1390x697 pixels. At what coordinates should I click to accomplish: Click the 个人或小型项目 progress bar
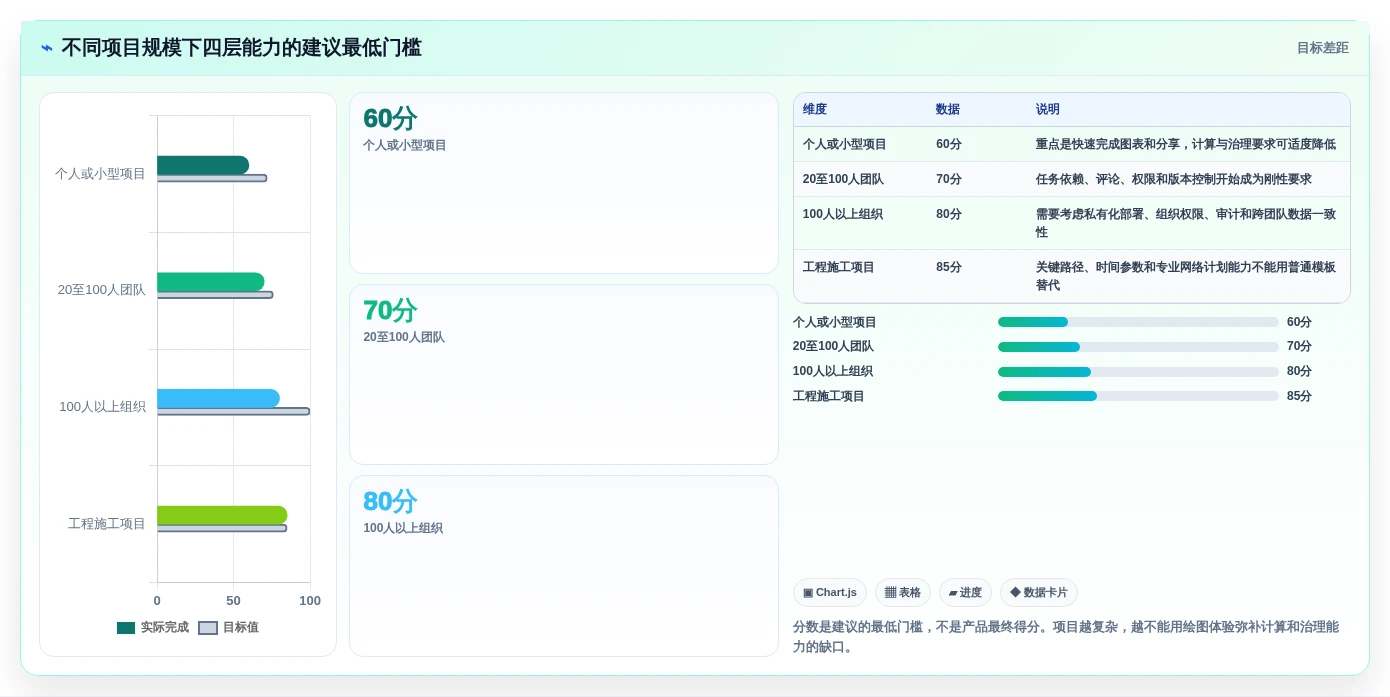(x=1138, y=322)
